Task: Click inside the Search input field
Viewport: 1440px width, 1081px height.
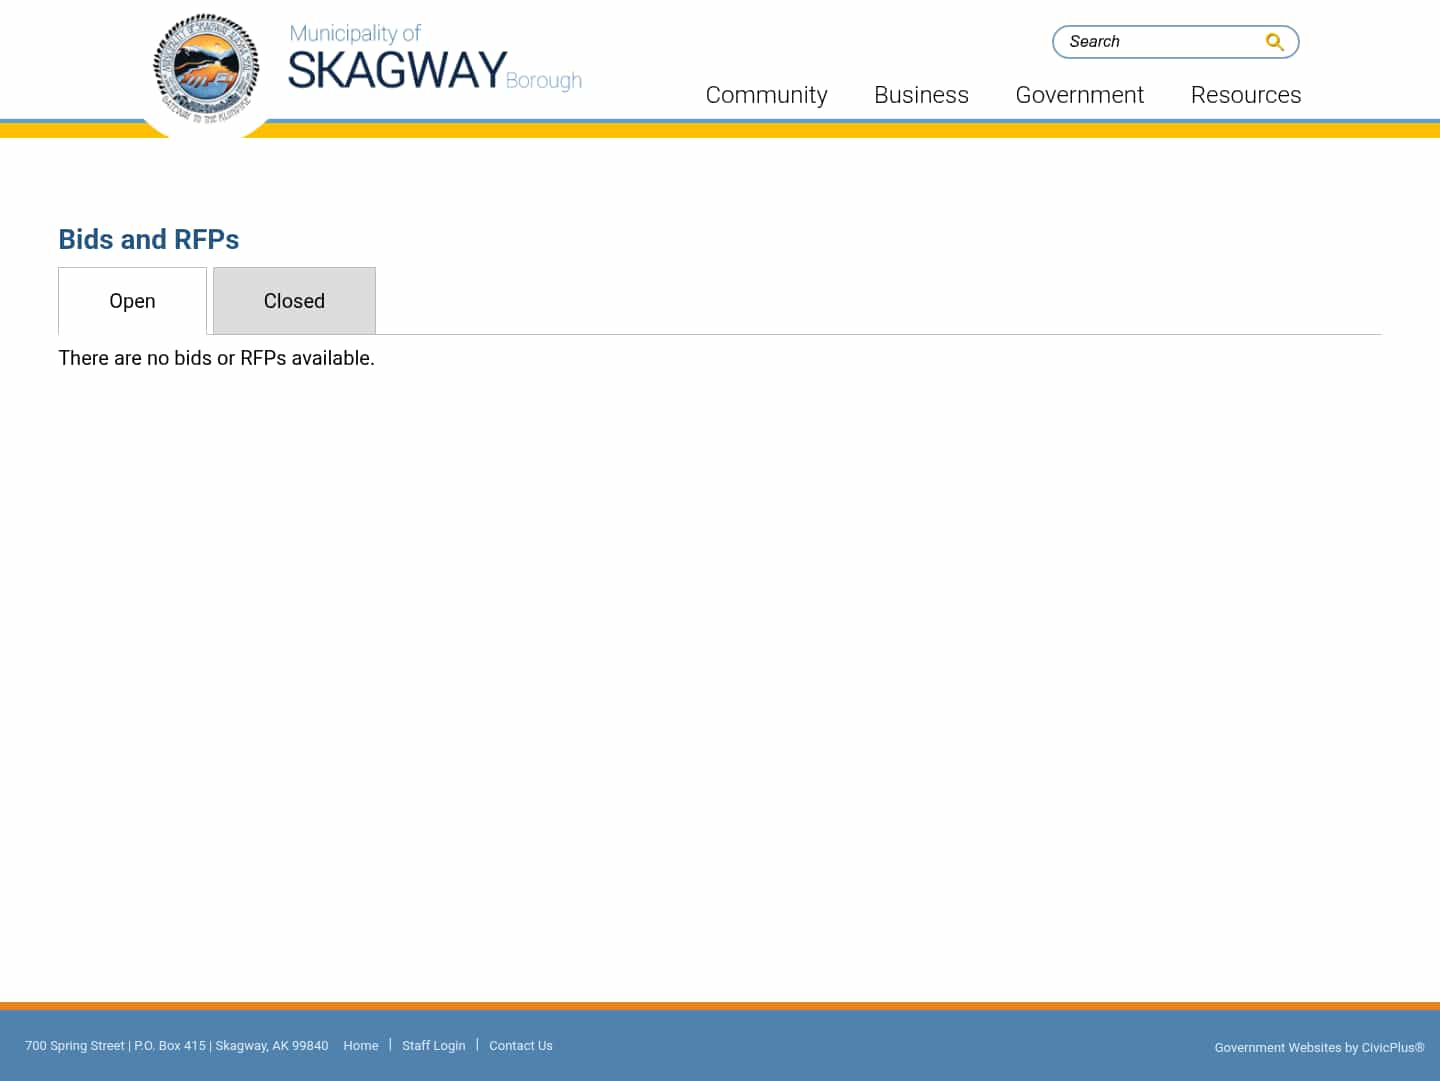Action: tap(1150, 41)
